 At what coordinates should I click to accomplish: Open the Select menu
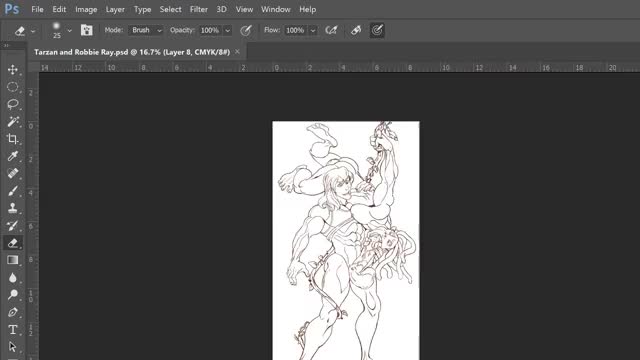tap(171, 9)
